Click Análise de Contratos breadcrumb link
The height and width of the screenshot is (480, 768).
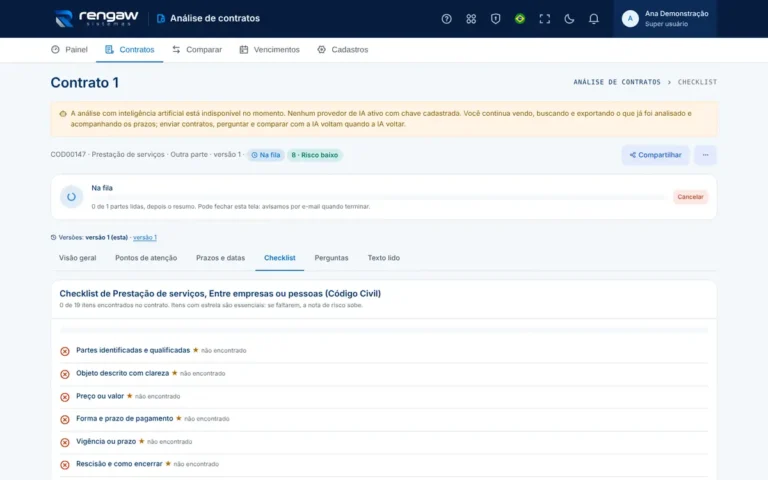617,82
